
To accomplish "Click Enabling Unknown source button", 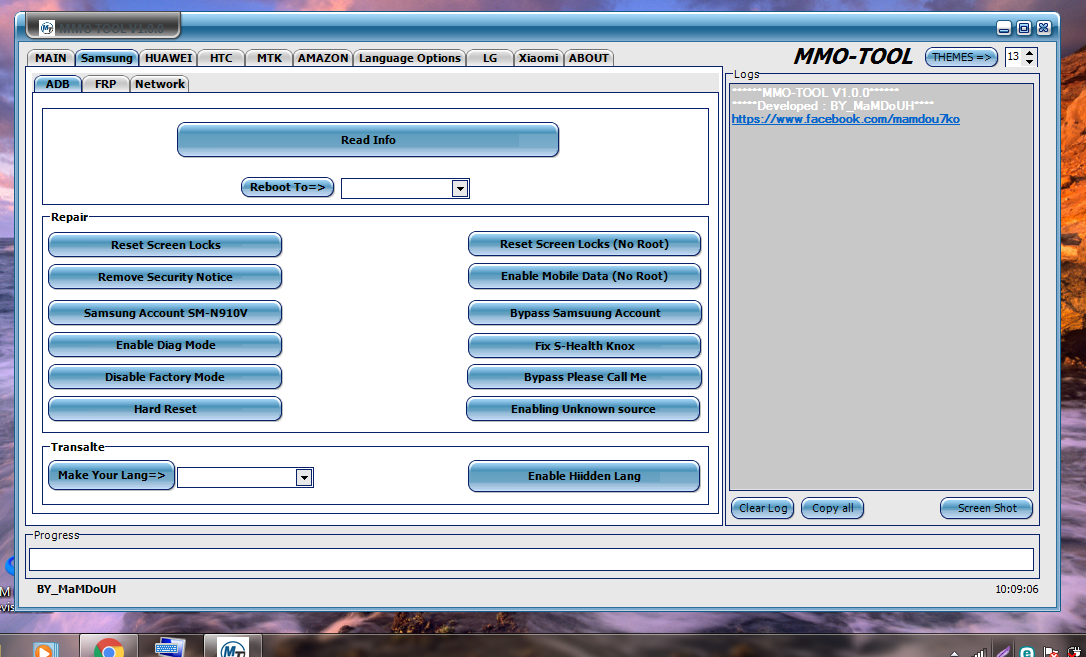I will tap(582, 408).
